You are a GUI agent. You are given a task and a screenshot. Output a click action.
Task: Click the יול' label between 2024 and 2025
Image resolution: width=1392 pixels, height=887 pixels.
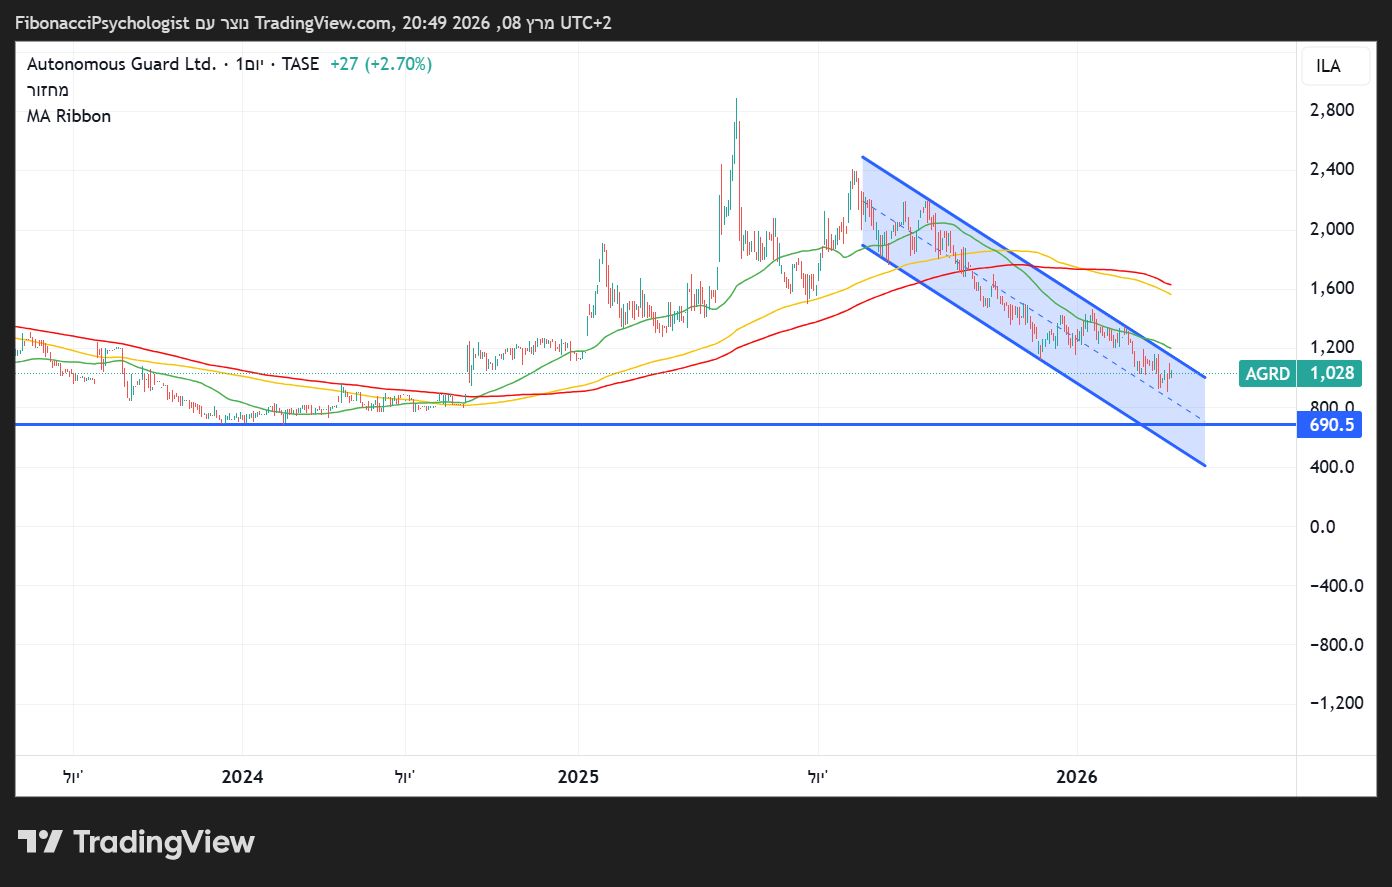pos(405,777)
